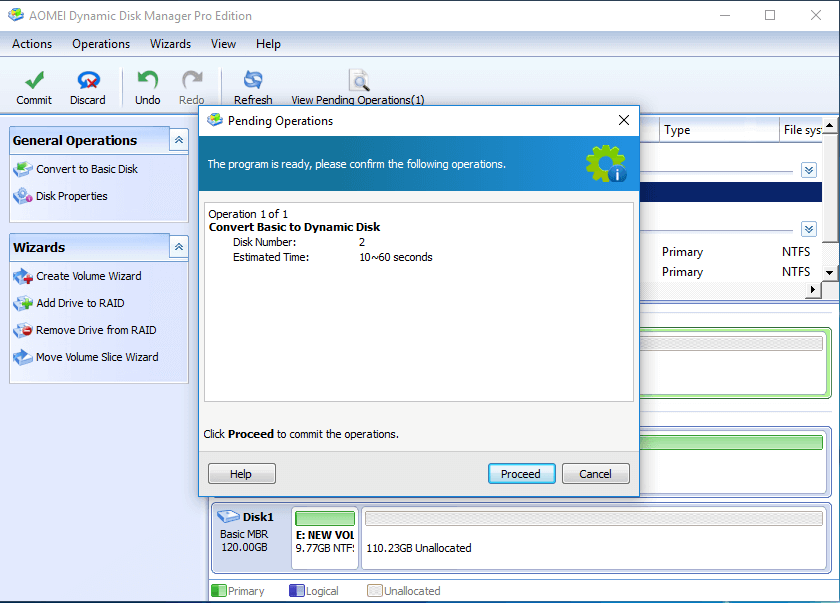Click the Move Volume Slice Wizard icon
The height and width of the screenshot is (603, 840).
pyautogui.click(x=23, y=357)
